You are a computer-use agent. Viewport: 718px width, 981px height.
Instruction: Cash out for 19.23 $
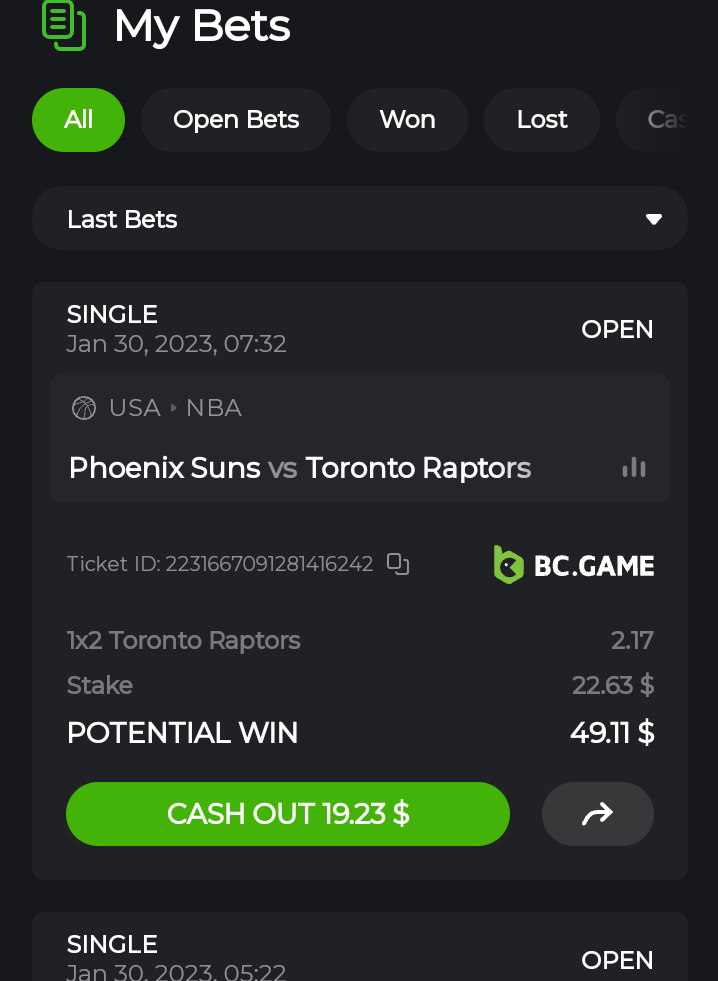pyautogui.click(x=288, y=814)
